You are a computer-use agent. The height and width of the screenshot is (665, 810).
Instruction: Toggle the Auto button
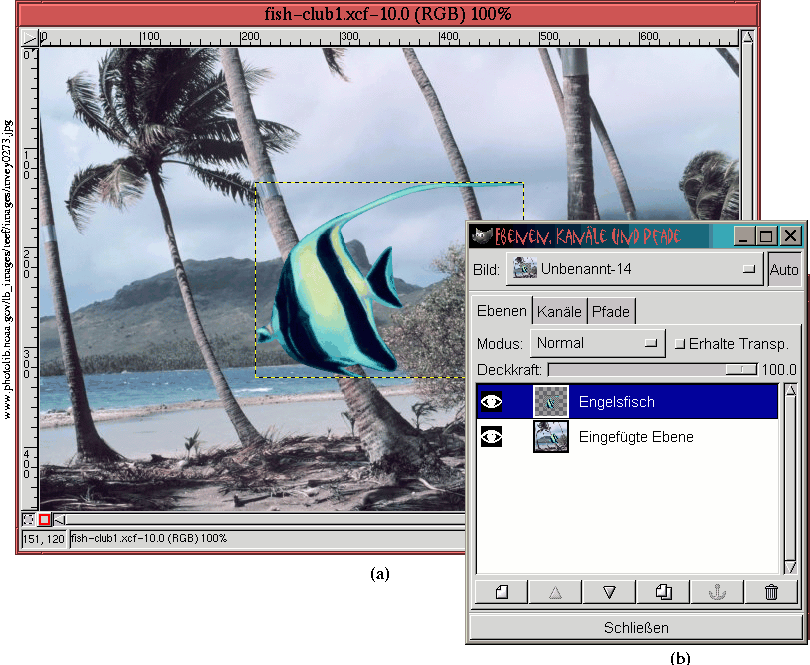(783, 269)
